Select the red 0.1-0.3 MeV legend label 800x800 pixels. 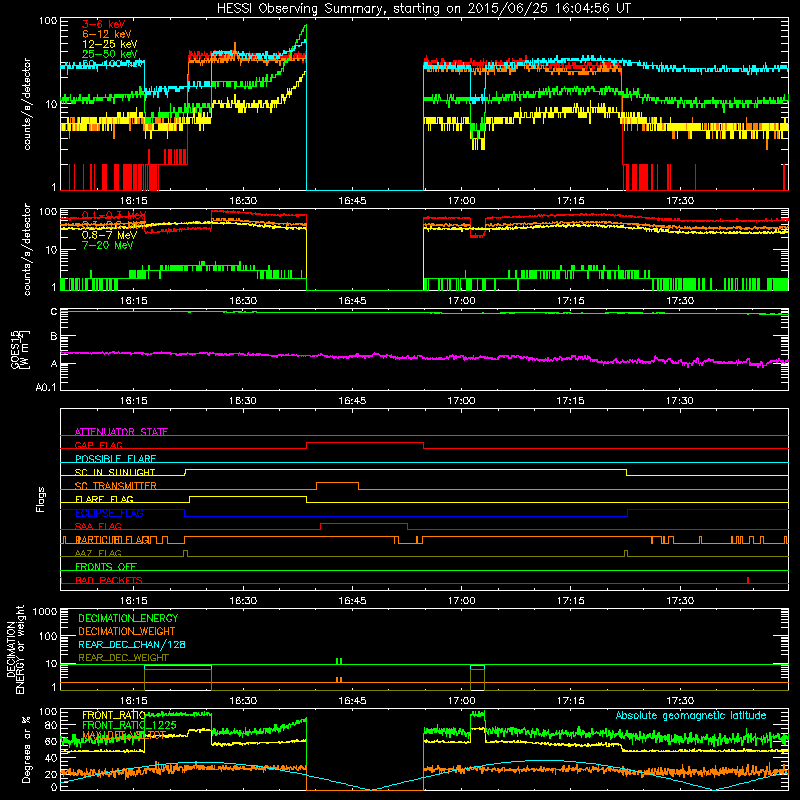point(114,215)
